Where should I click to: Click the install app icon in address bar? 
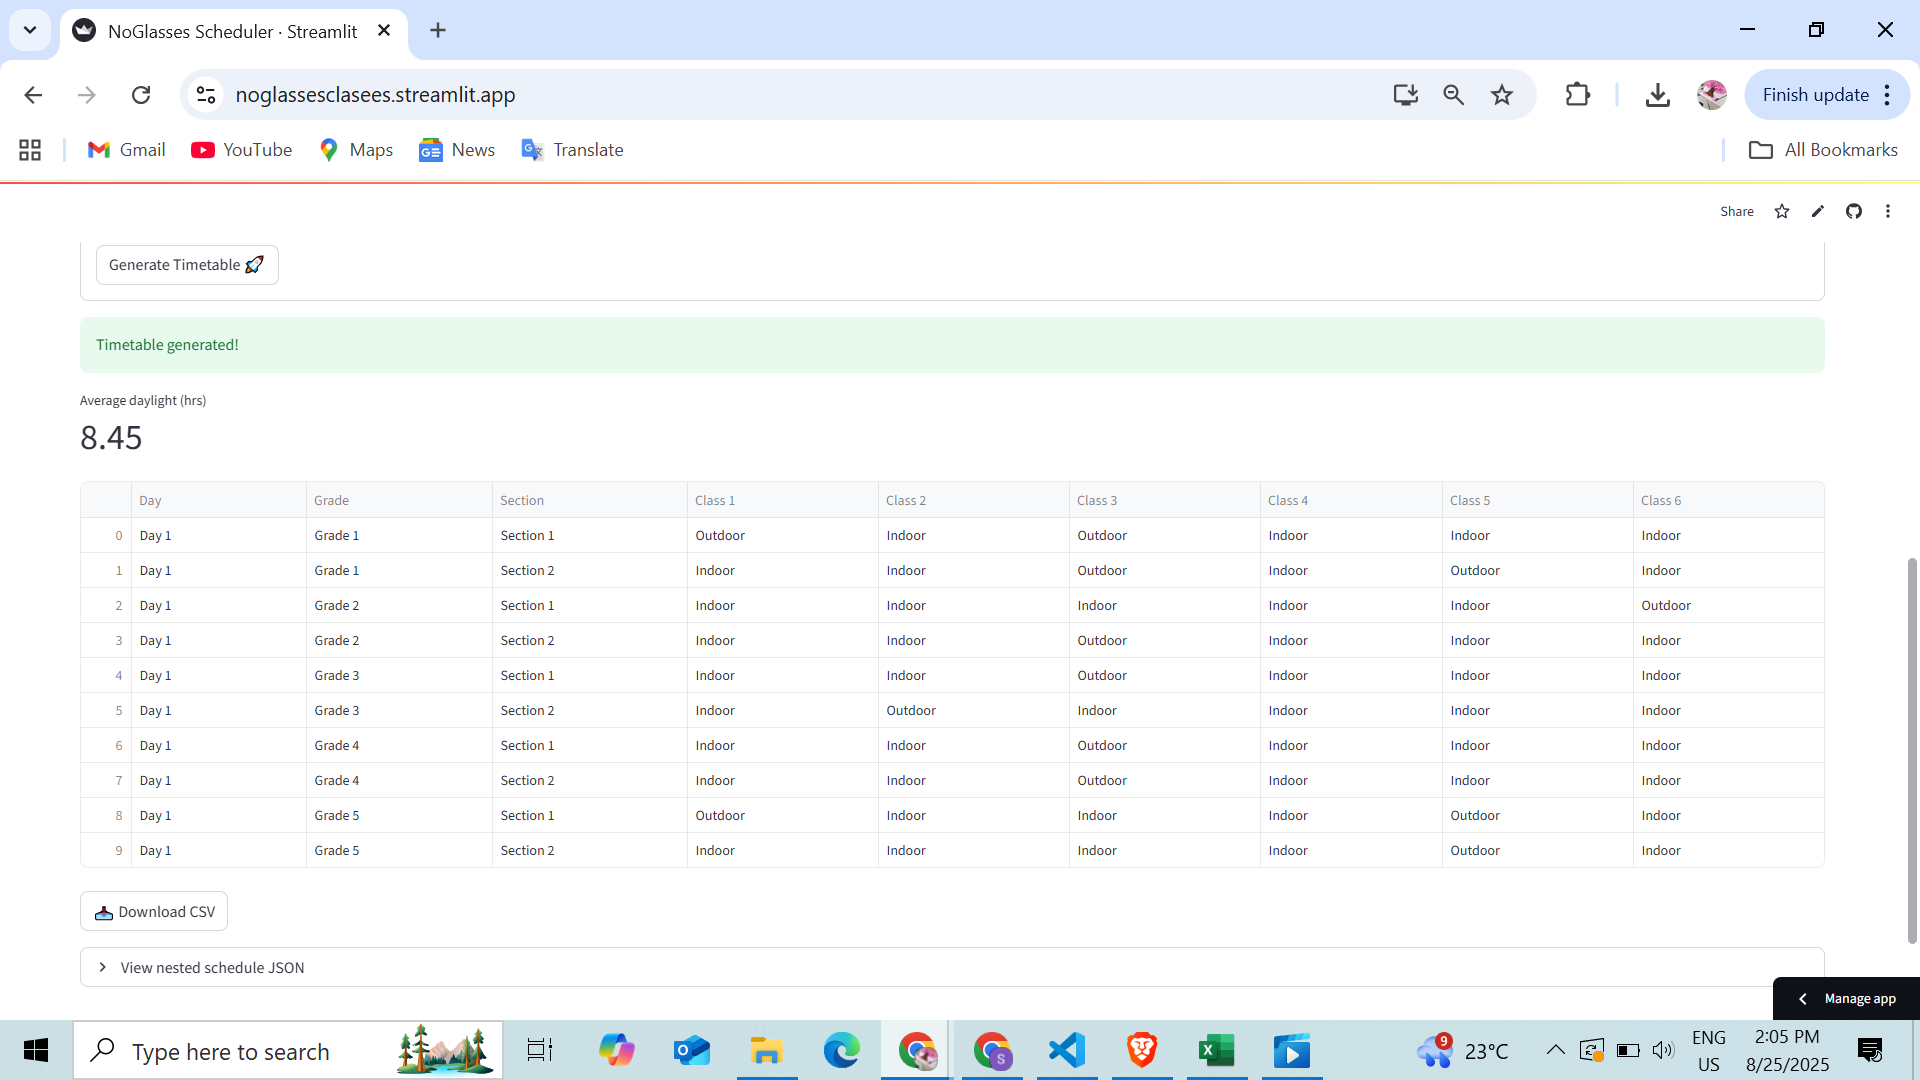coord(1405,95)
